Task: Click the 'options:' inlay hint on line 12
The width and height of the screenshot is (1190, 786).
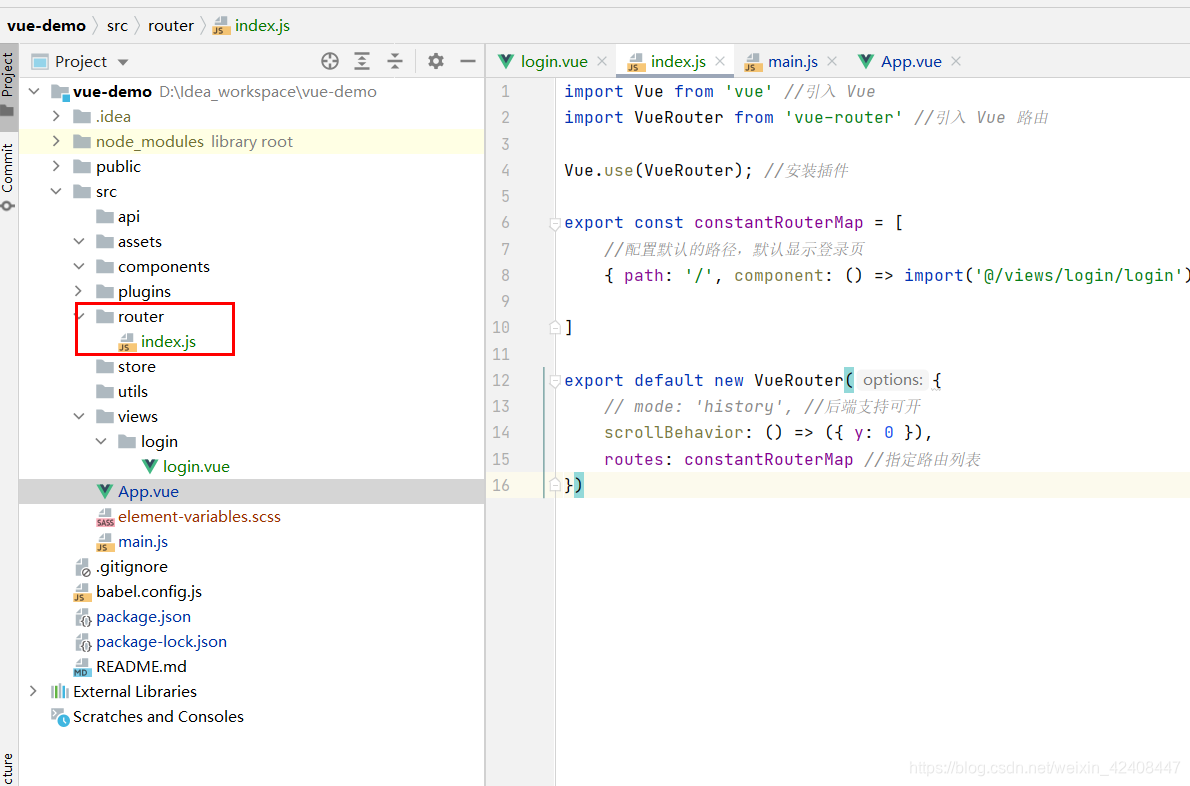Action: pyautogui.click(x=892, y=380)
